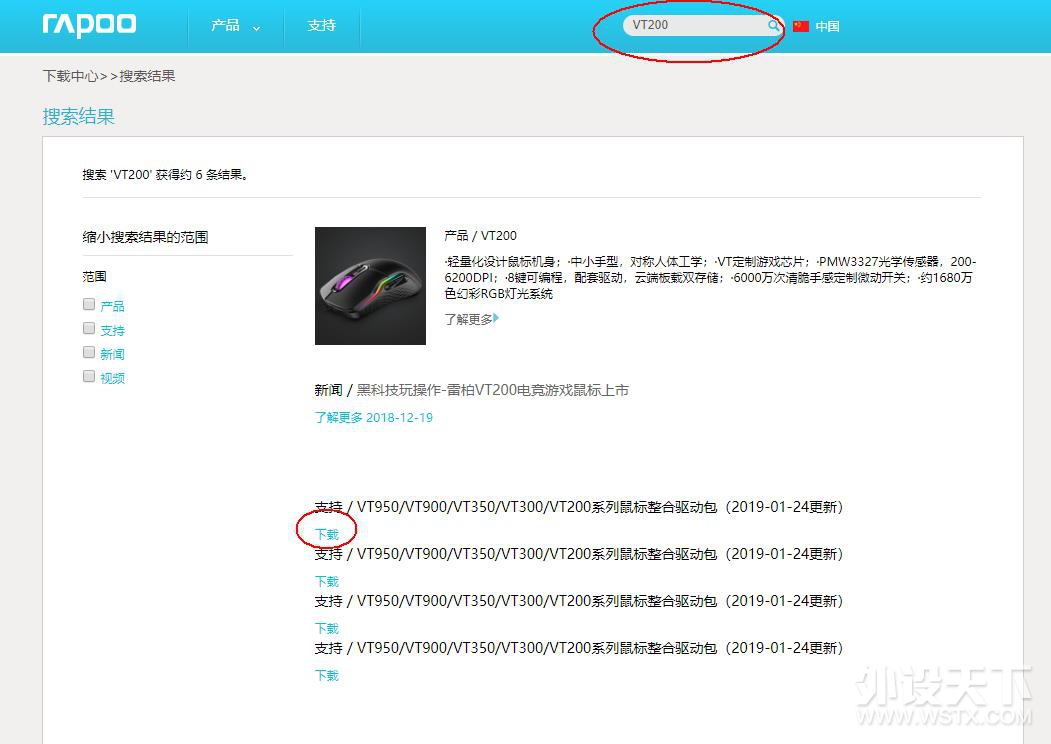Image resolution: width=1051 pixels, height=744 pixels.
Task: Click the 支持 filter label link
Action: 113,330
